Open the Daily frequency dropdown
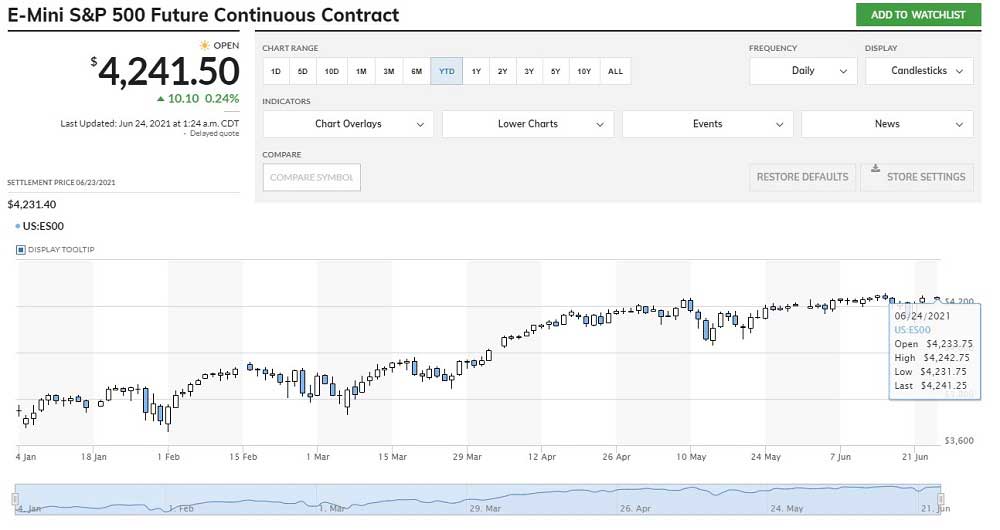 (x=803, y=71)
